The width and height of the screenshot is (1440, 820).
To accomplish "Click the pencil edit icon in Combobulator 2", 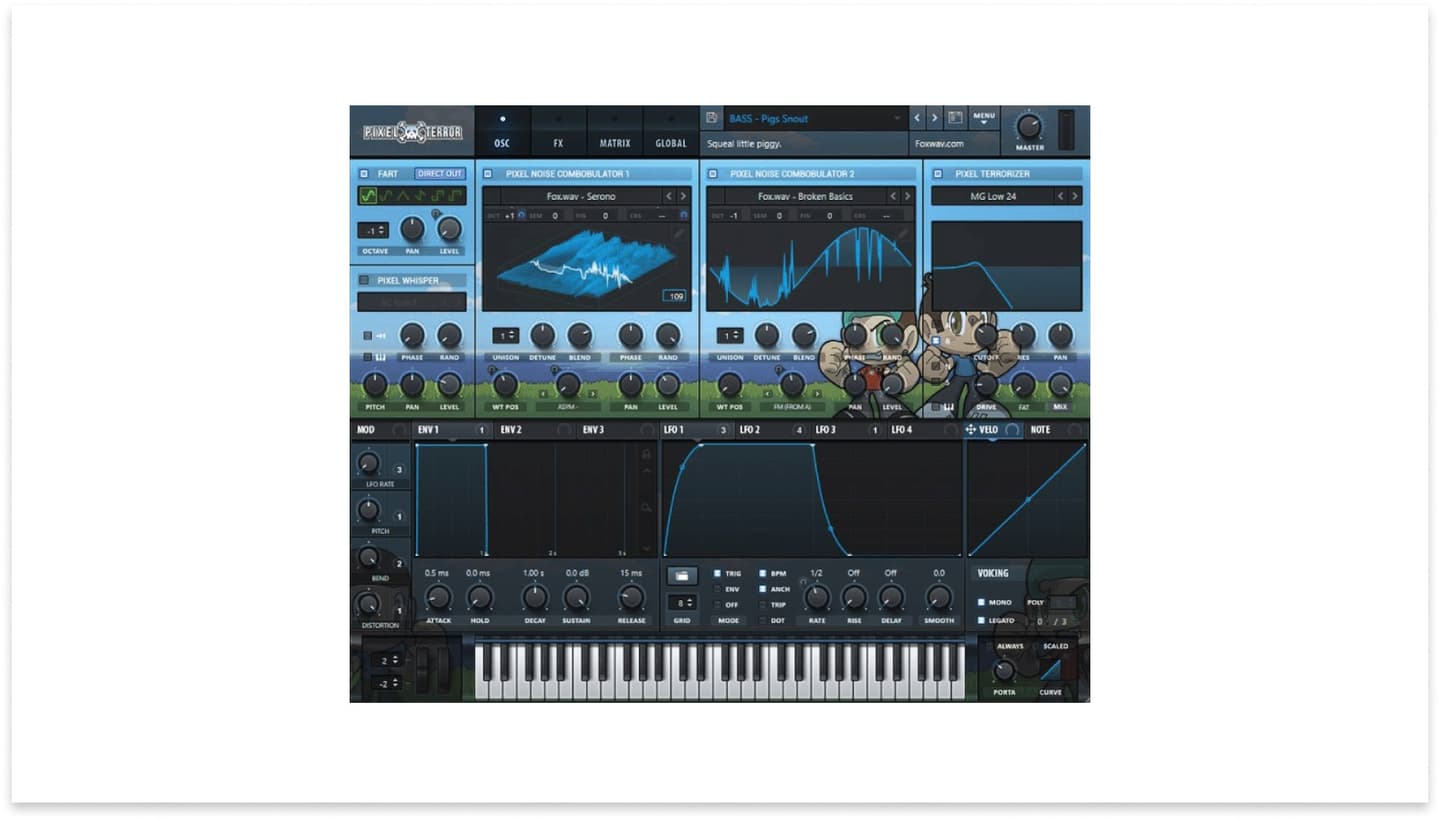I will pyautogui.click(x=903, y=232).
